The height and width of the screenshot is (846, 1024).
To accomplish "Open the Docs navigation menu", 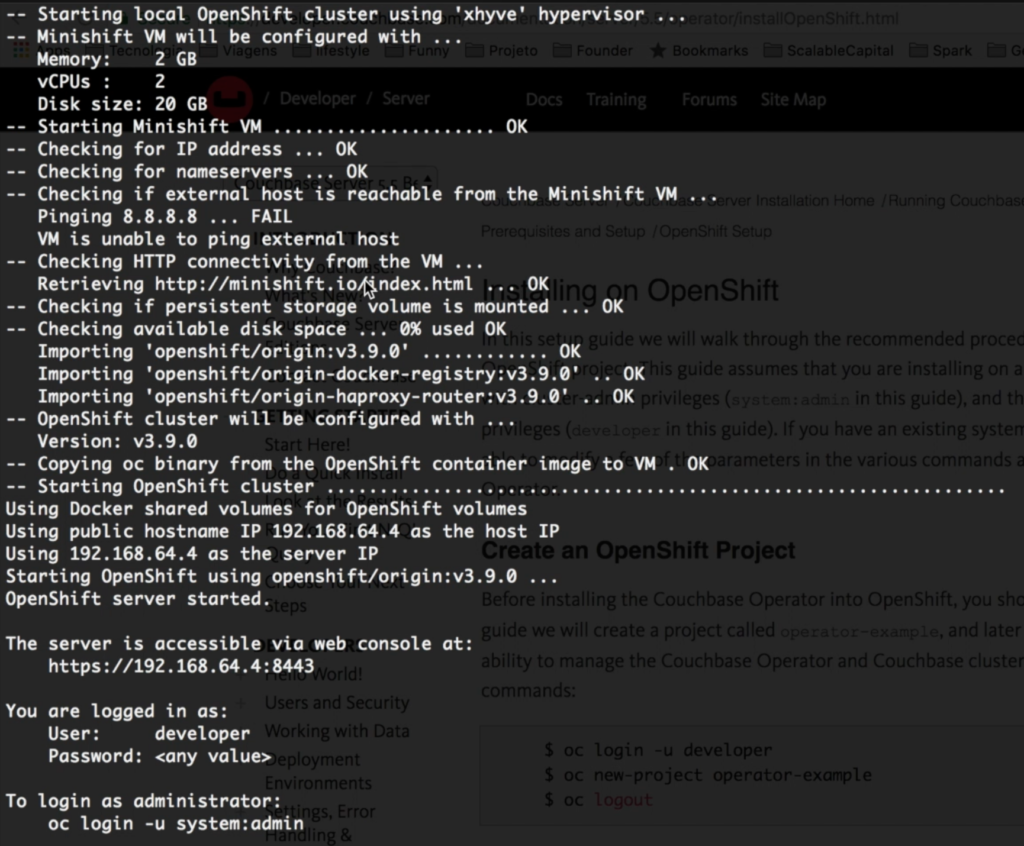I will [x=544, y=99].
